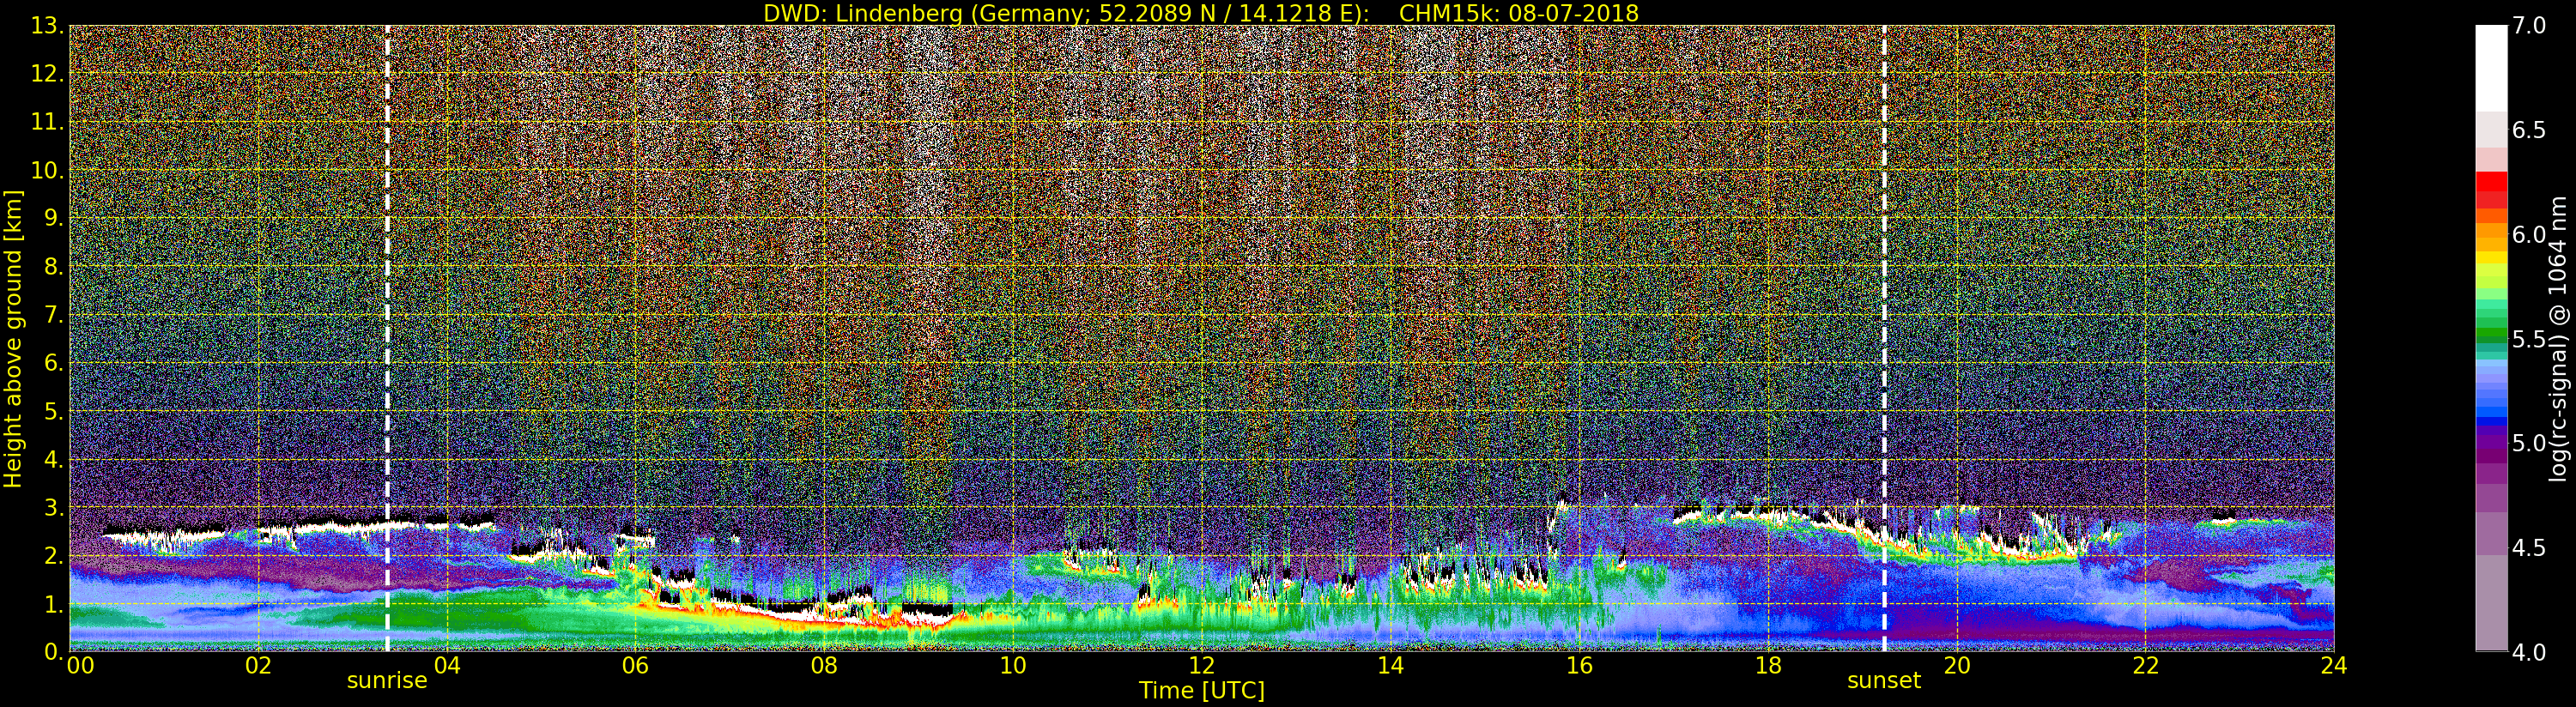Click the time axis tick '00'

[x=80, y=666]
